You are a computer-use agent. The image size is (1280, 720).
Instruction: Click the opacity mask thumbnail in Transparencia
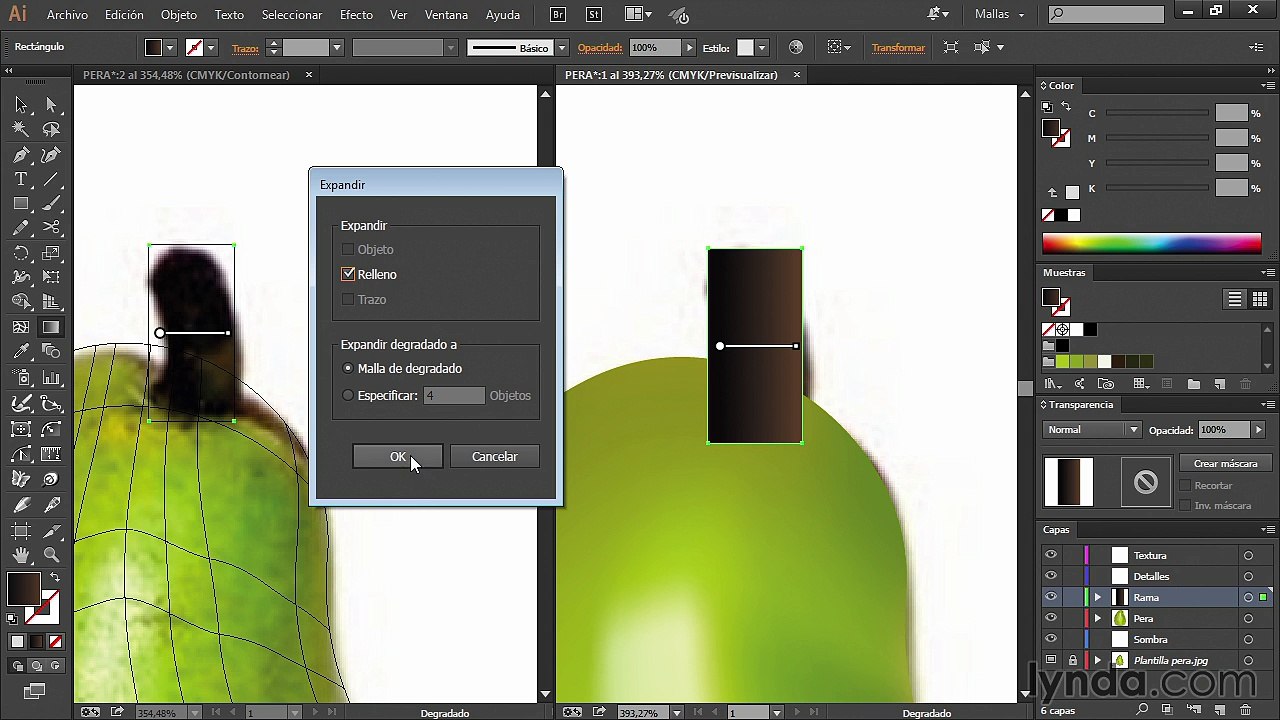tap(1146, 482)
